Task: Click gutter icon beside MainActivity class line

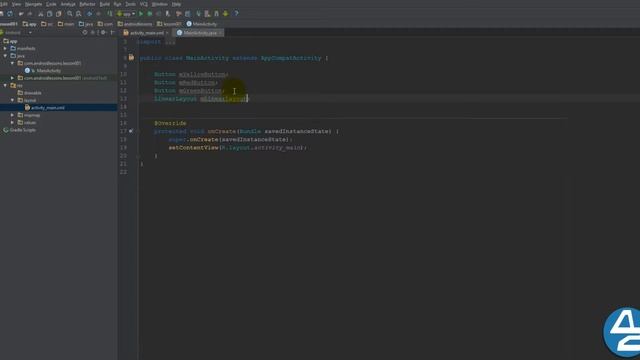Action: [x=131, y=58]
